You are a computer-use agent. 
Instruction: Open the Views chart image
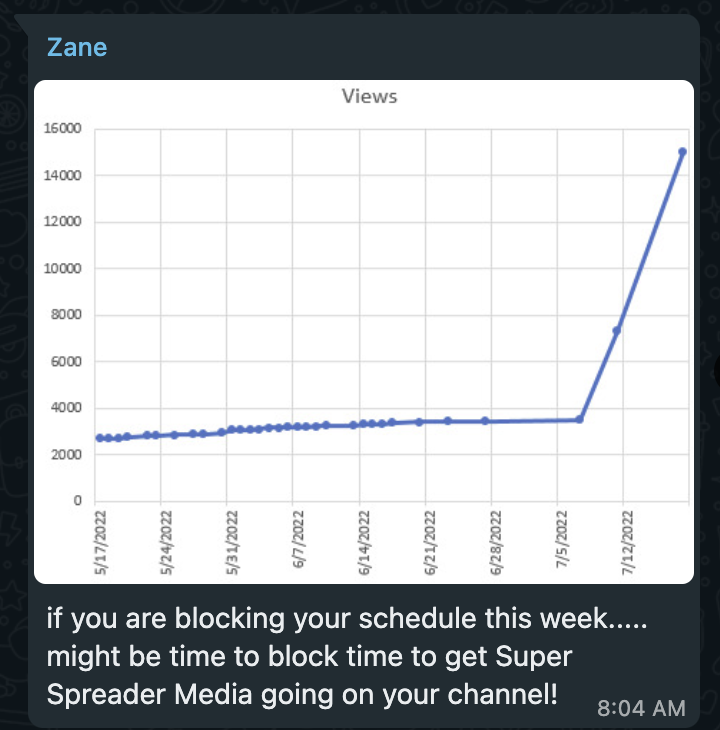click(x=363, y=332)
